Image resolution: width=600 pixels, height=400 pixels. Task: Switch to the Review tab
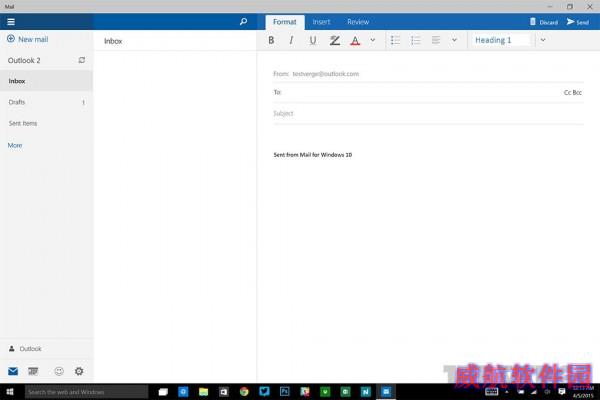pyautogui.click(x=358, y=22)
